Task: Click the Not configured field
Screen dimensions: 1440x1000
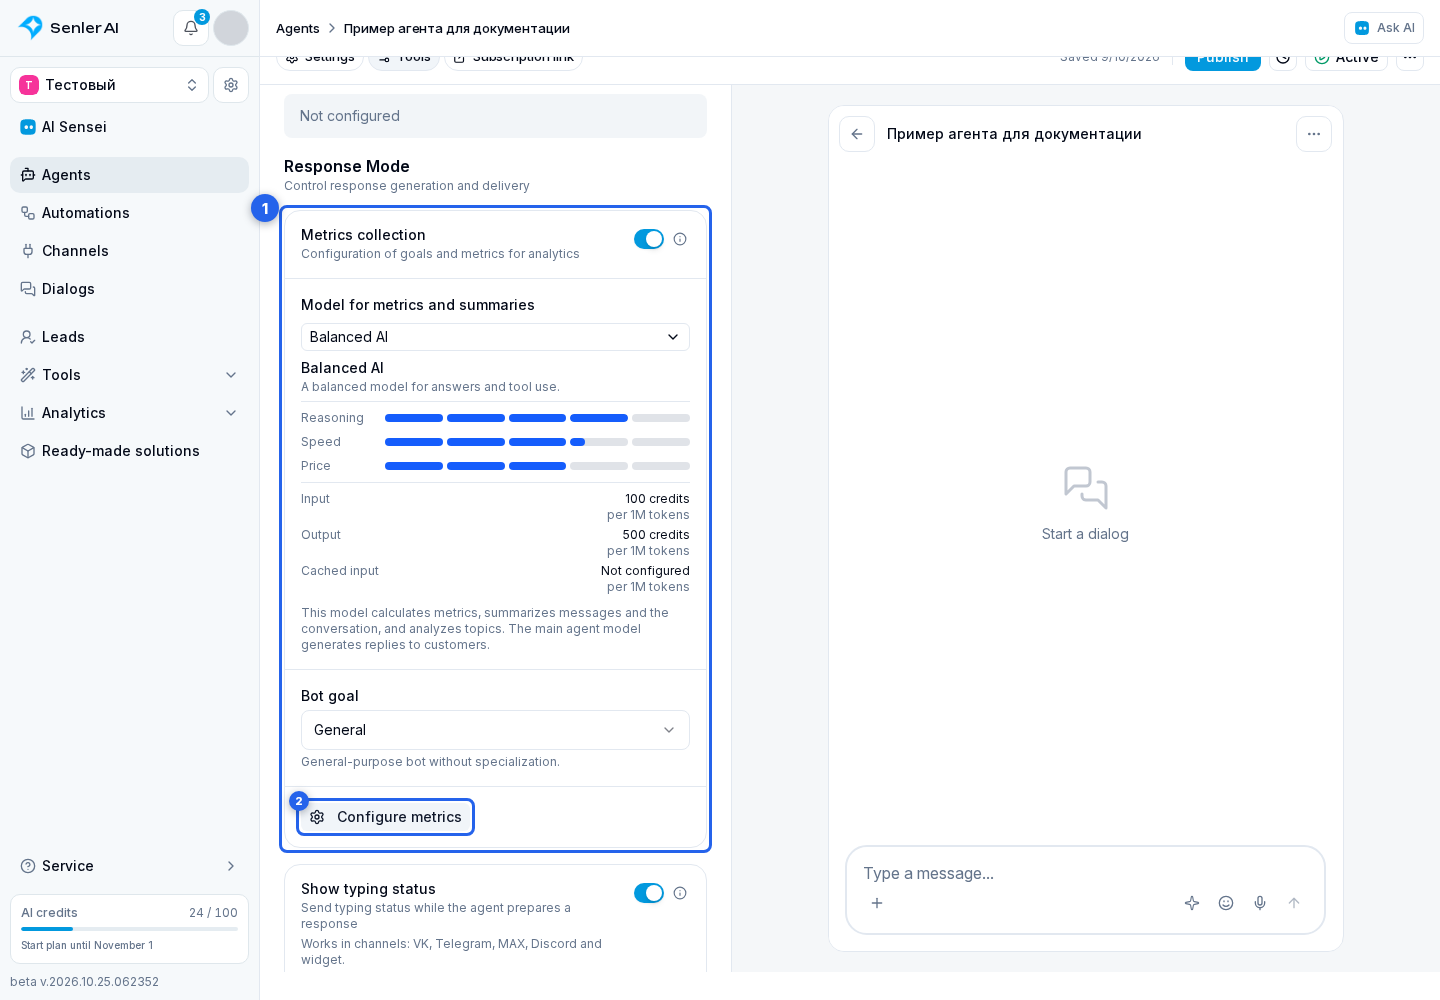Action: [495, 116]
